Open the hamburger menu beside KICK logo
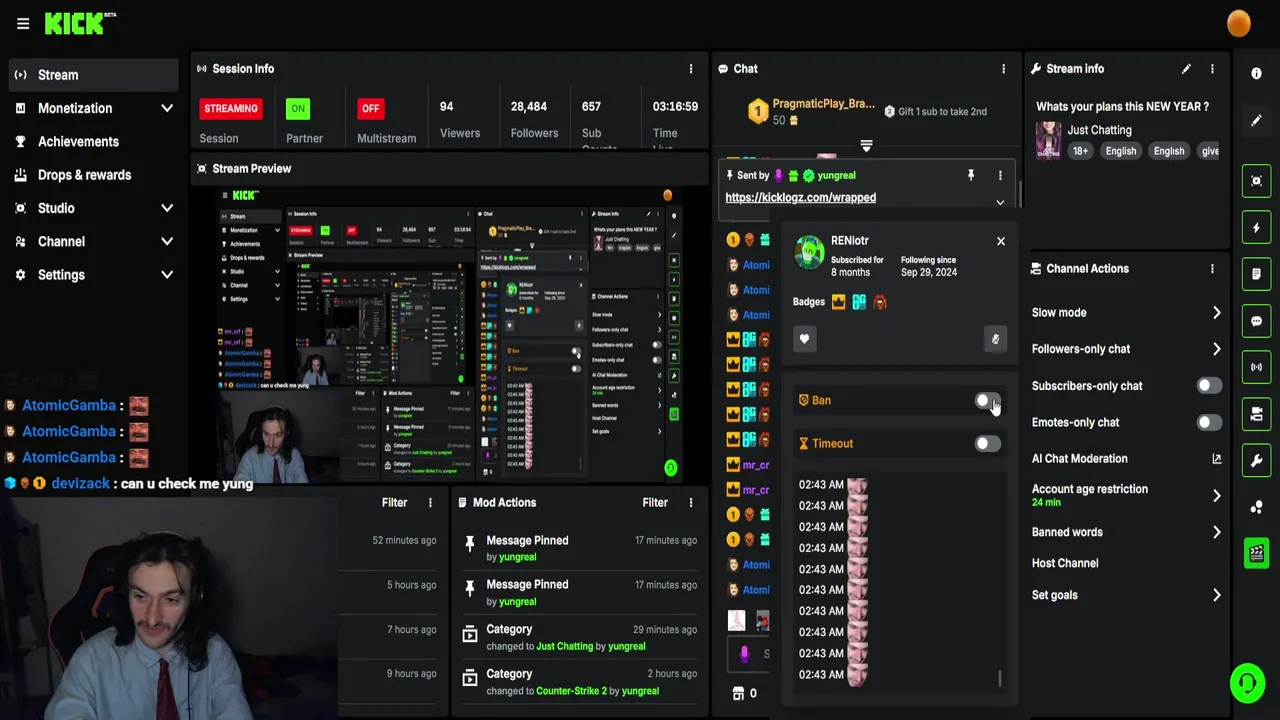1280x720 pixels. (23, 24)
